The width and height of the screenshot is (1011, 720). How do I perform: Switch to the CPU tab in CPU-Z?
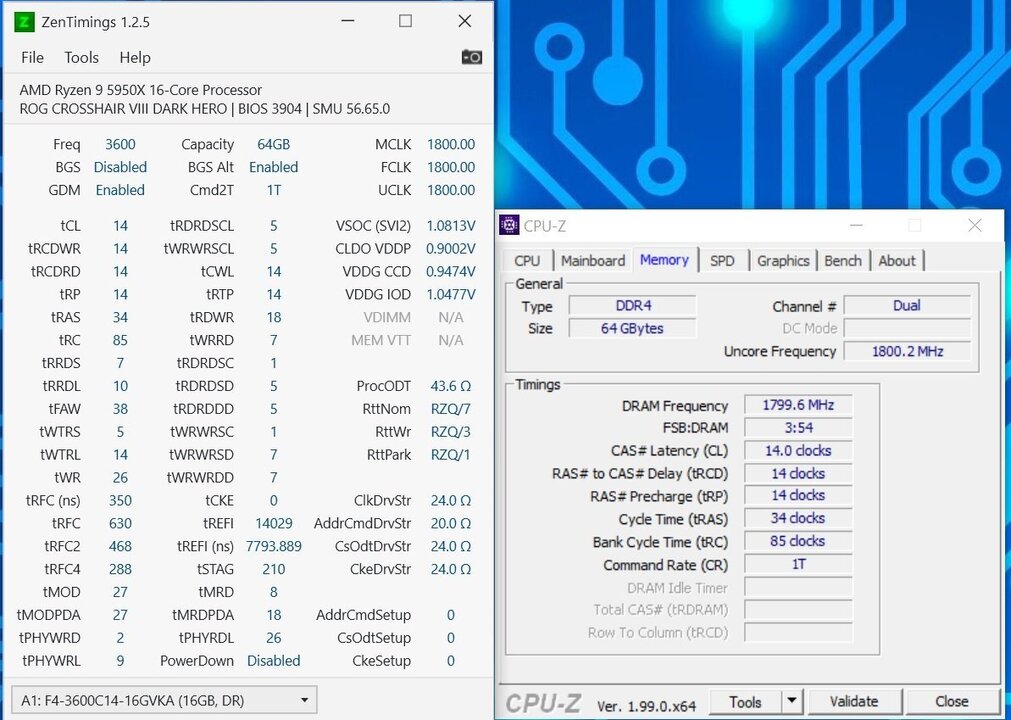[x=527, y=260]
